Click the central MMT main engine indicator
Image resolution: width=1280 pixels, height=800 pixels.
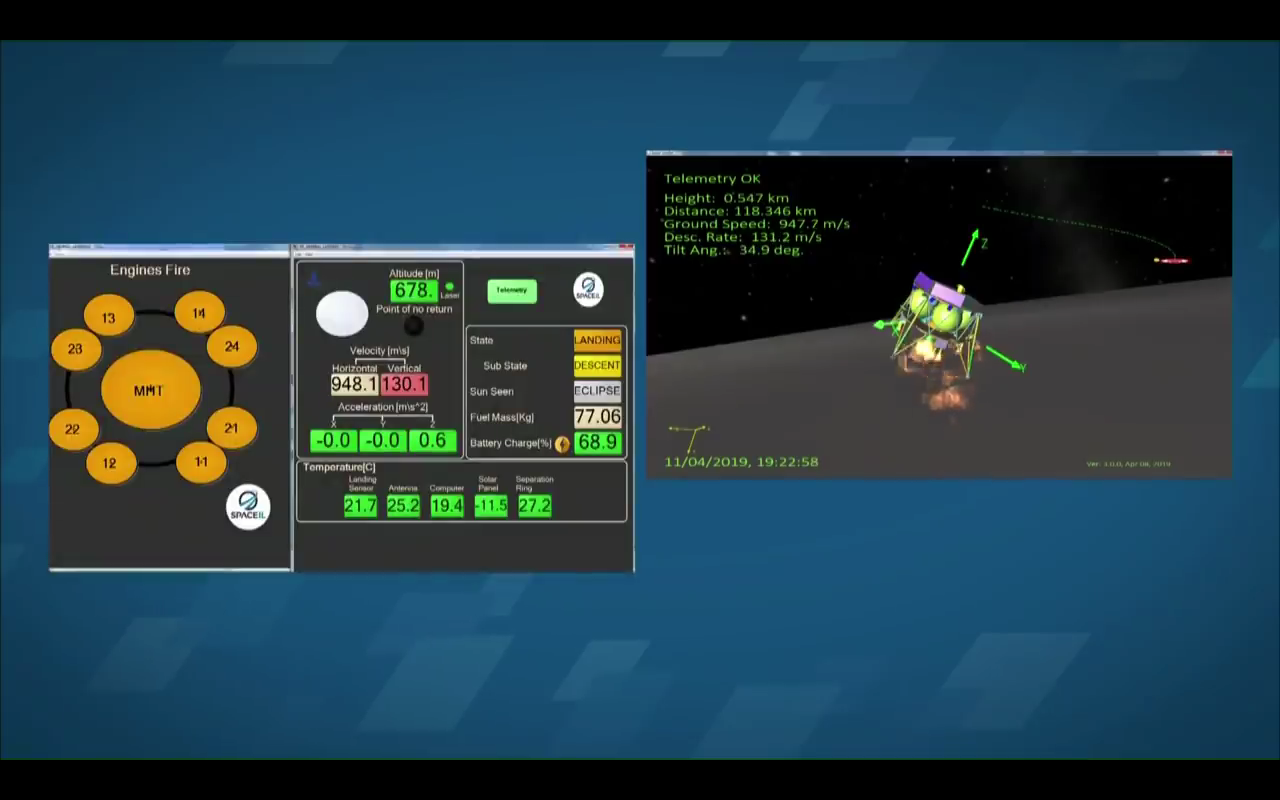tap(150, 389)
